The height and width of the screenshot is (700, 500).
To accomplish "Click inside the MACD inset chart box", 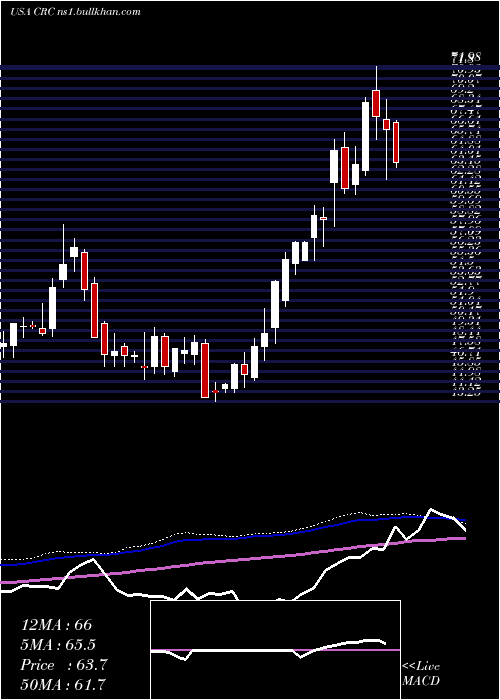I will point(275,650).
